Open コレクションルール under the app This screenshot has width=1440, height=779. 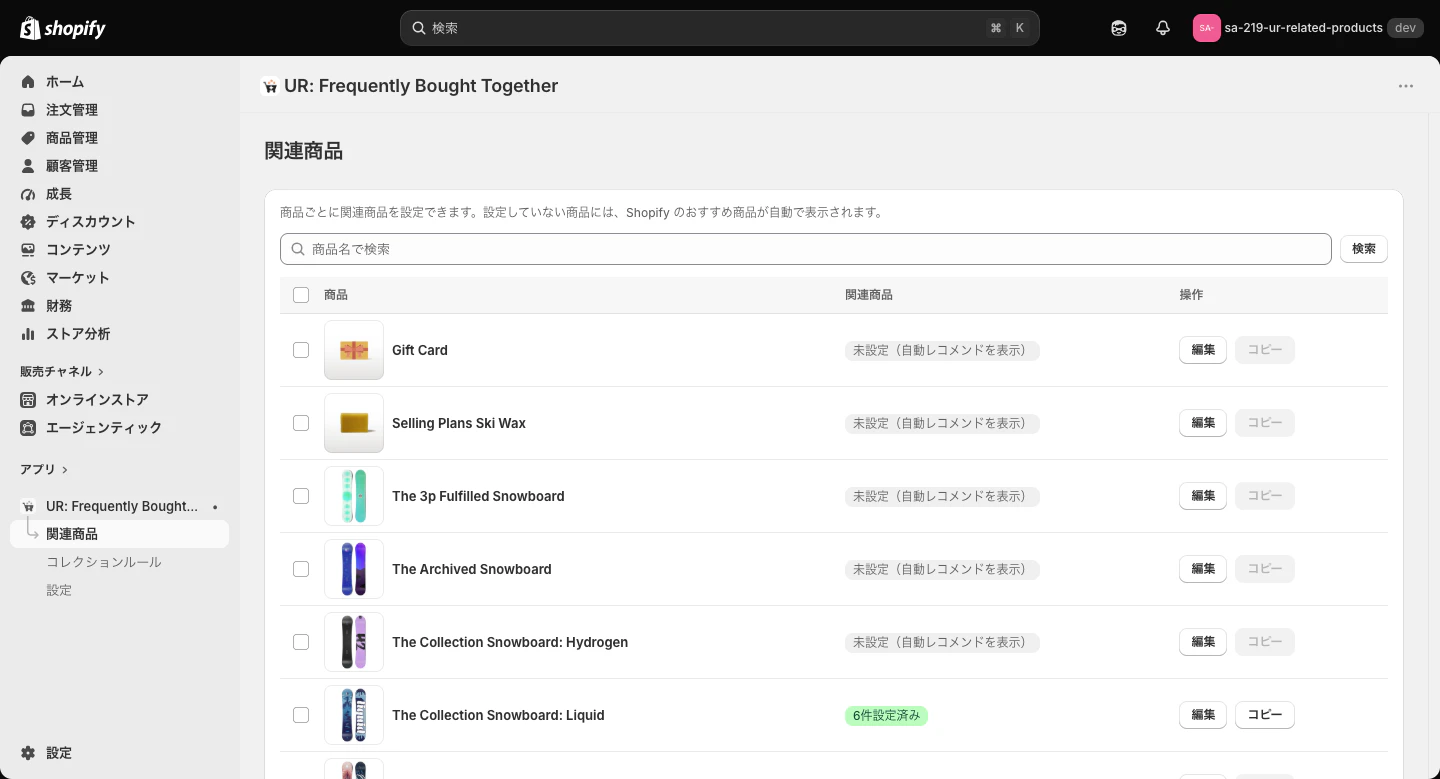click(104, 562)
